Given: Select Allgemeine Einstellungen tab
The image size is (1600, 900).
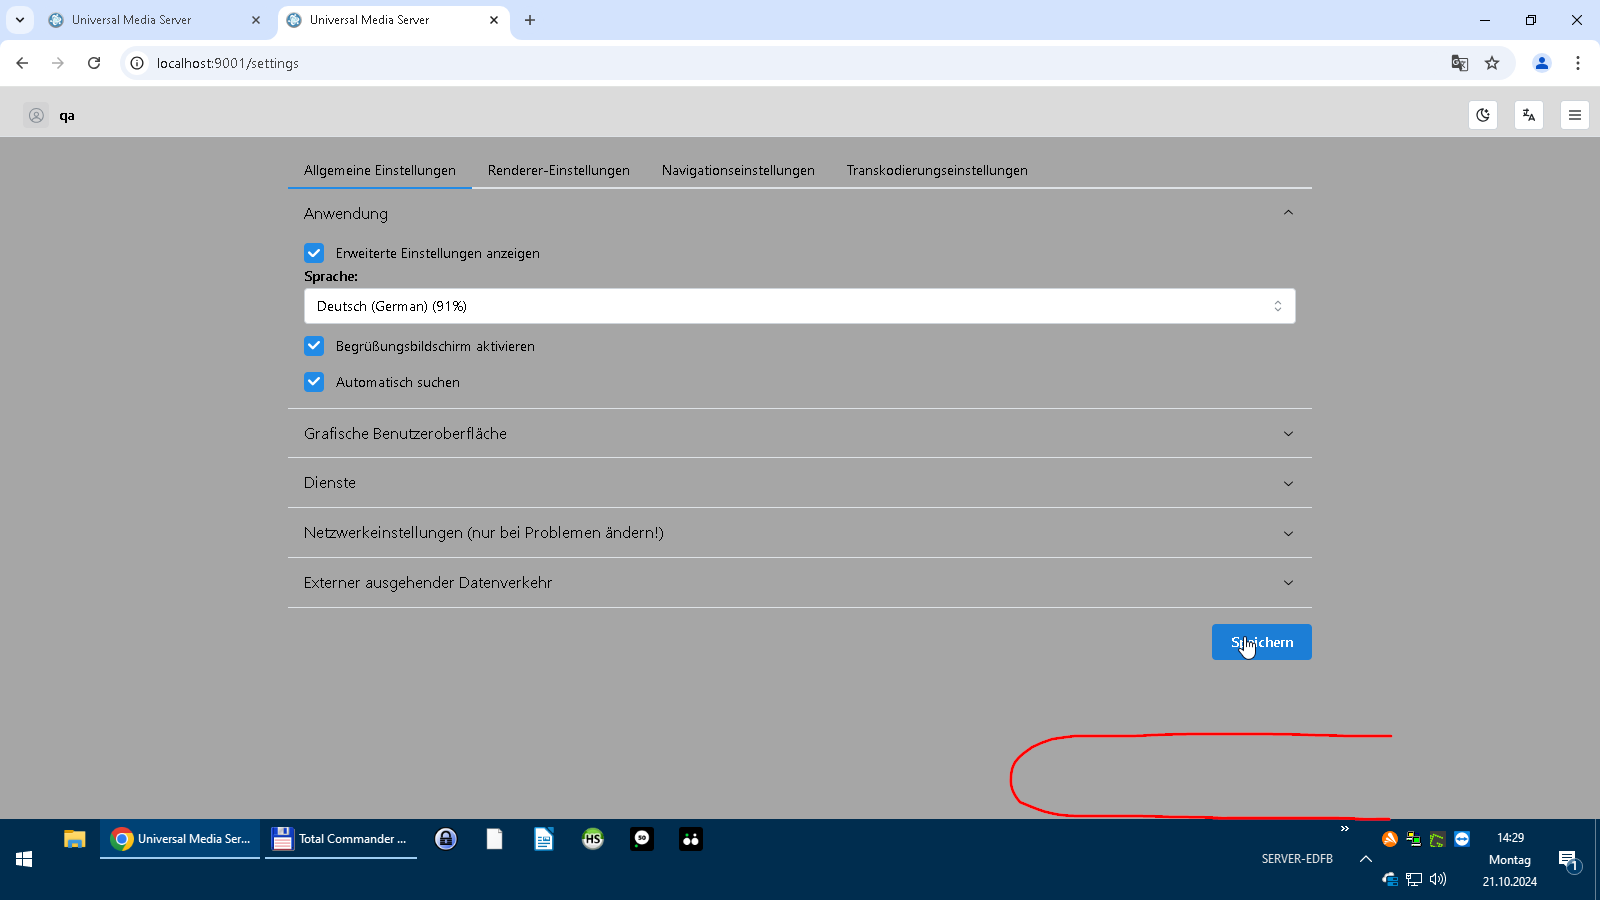Looking at the screenshot, I should (x=380, y=170).
